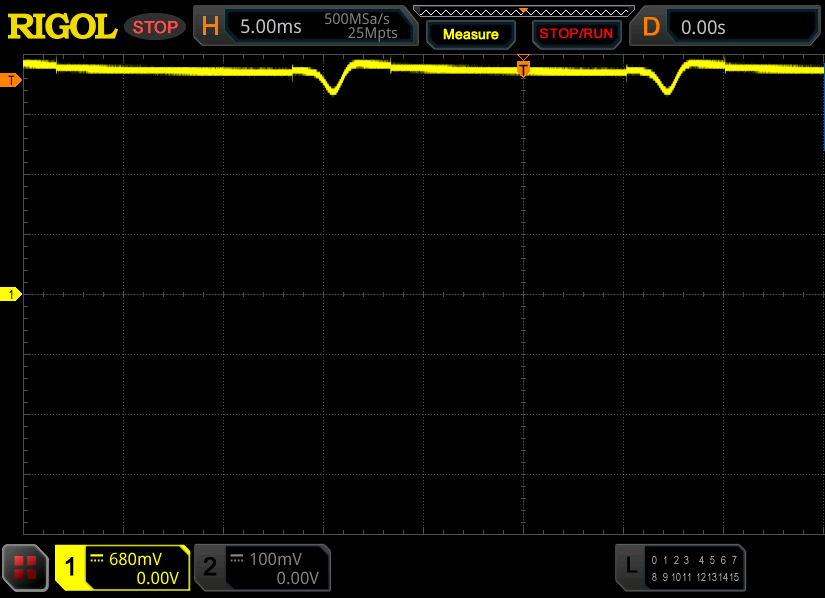Toggle channel 1 via its yellow label
Viewport: 825px width, 598px height.
(71, 568)
